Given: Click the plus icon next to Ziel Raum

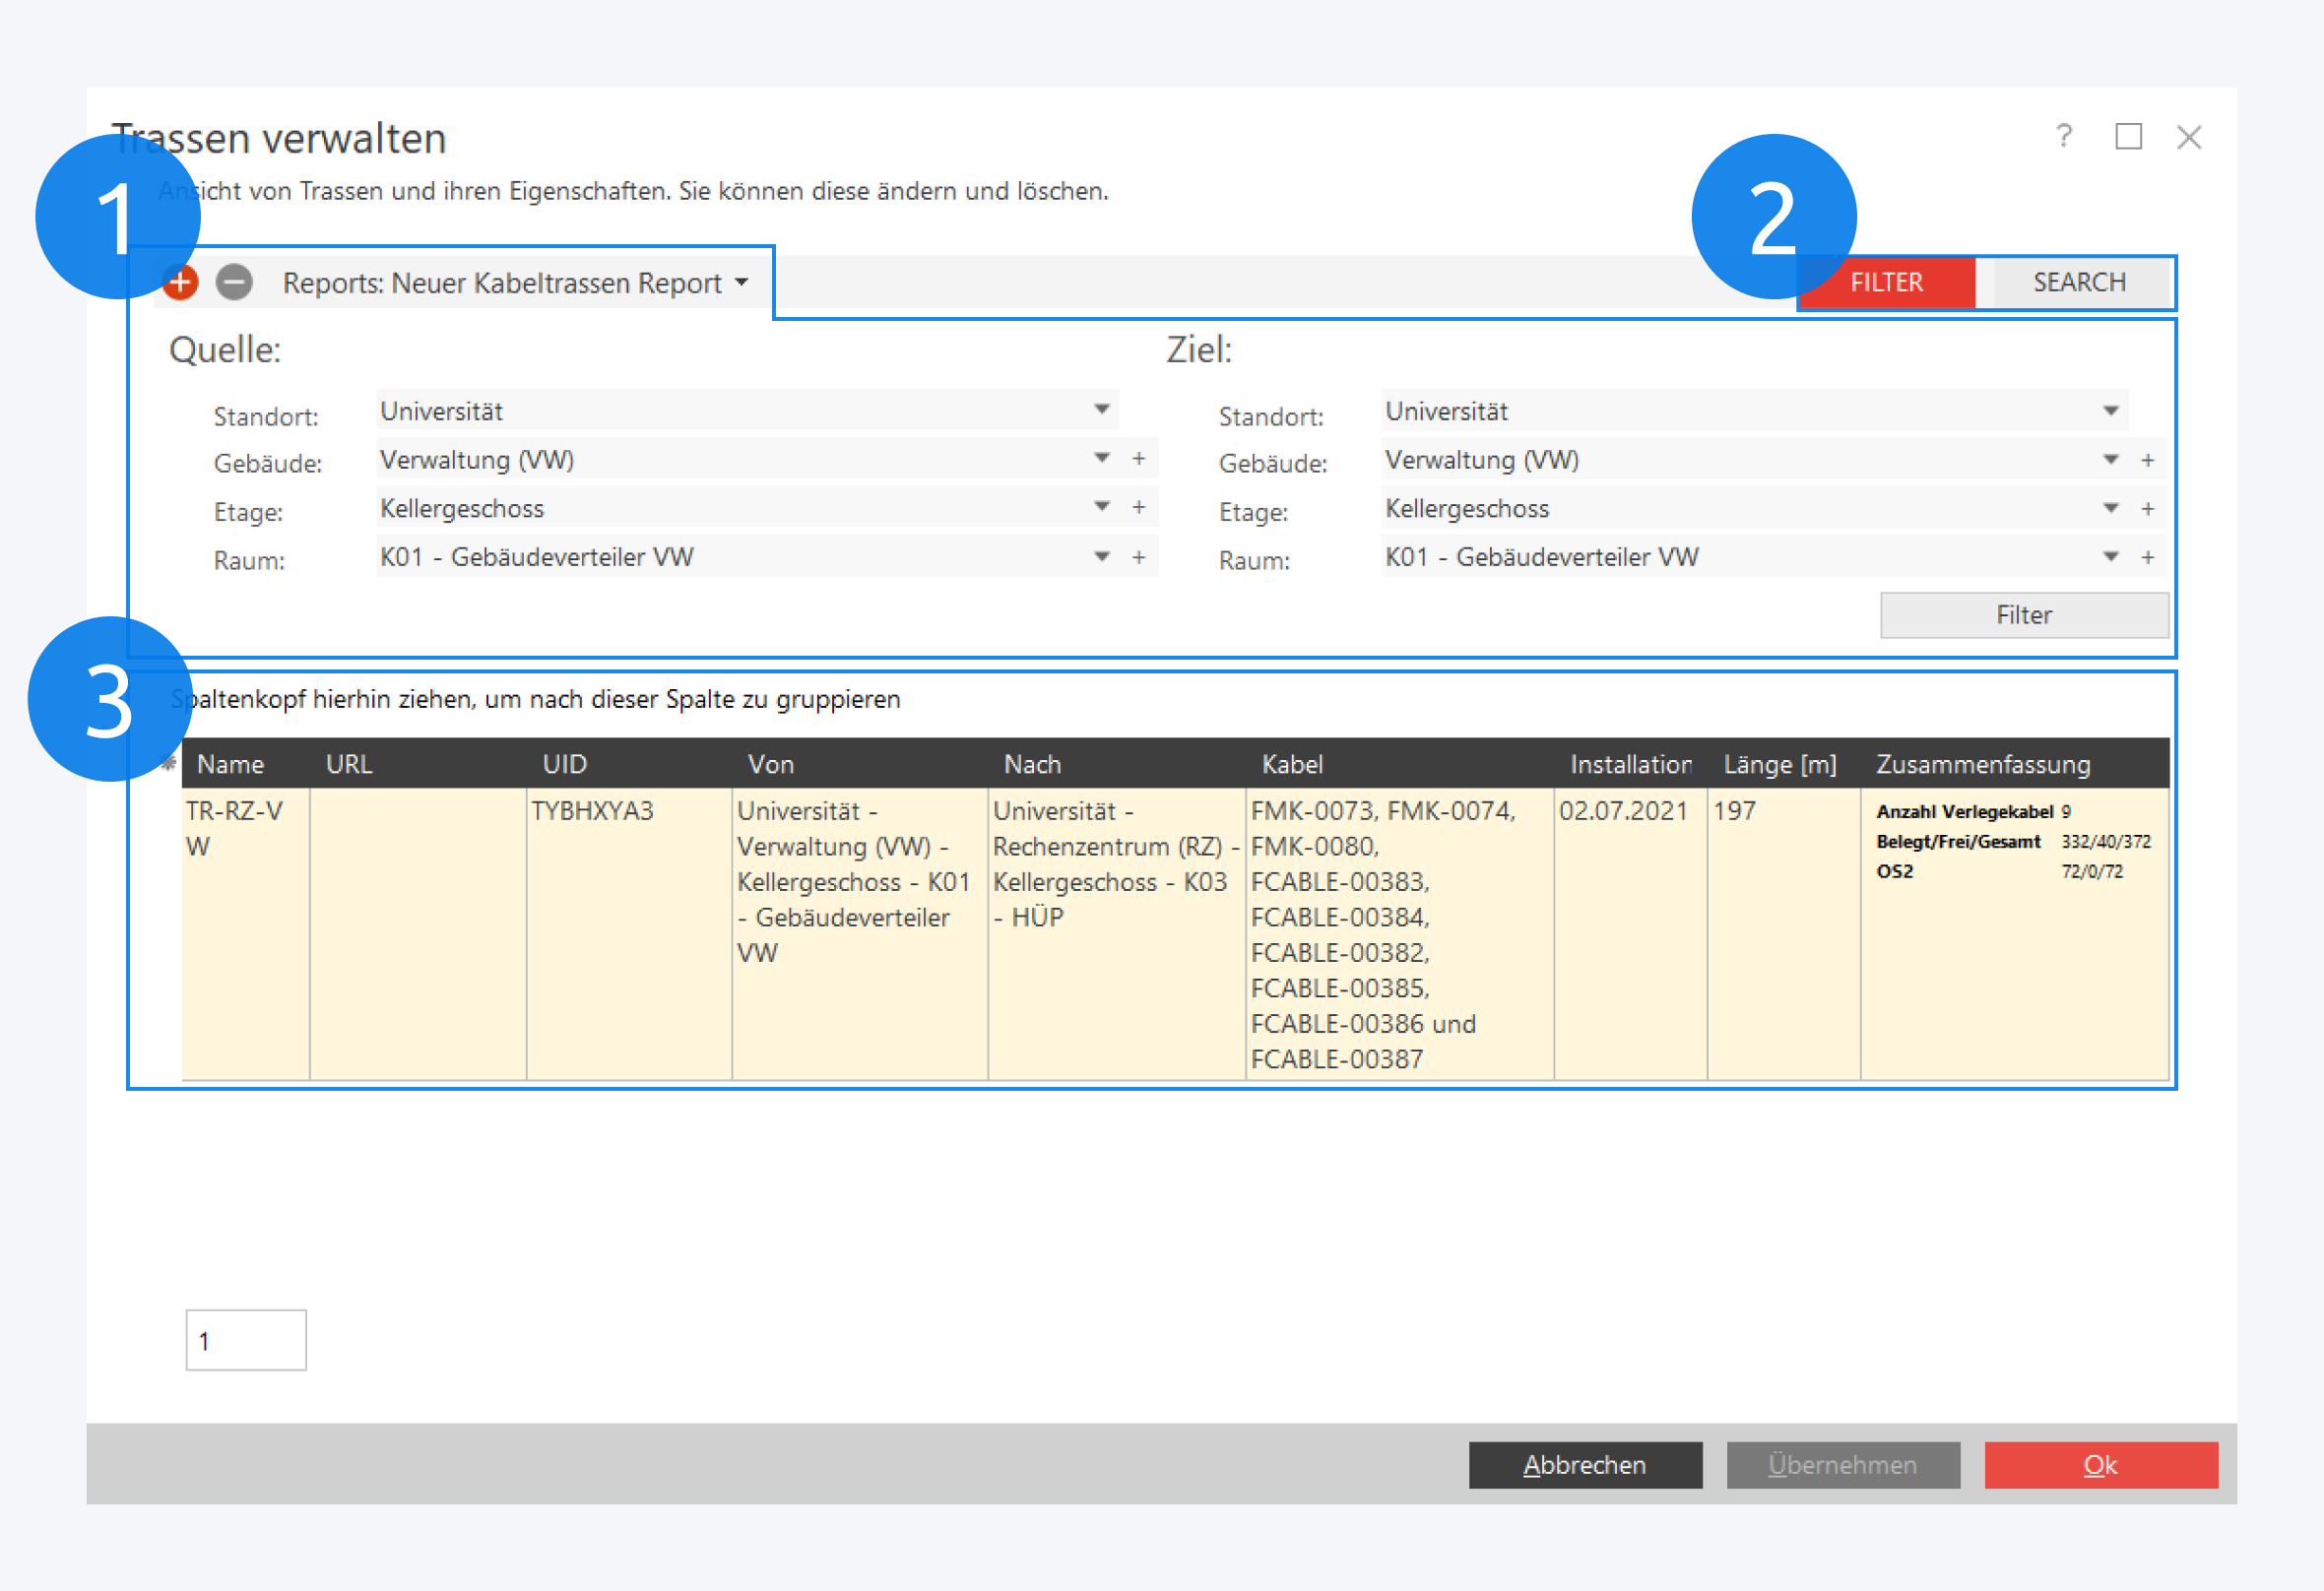Looking at the screenshot, I should (x=2147, y=557).
